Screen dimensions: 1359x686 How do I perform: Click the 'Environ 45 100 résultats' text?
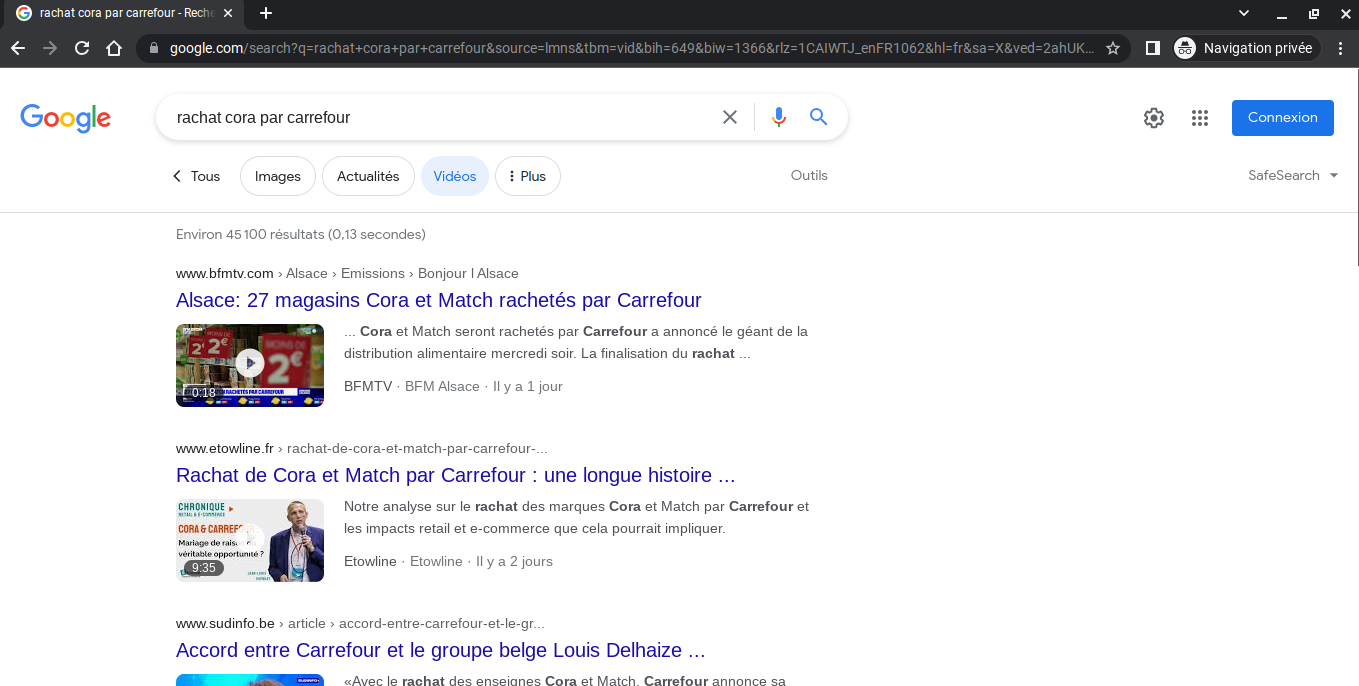(301, 234)
